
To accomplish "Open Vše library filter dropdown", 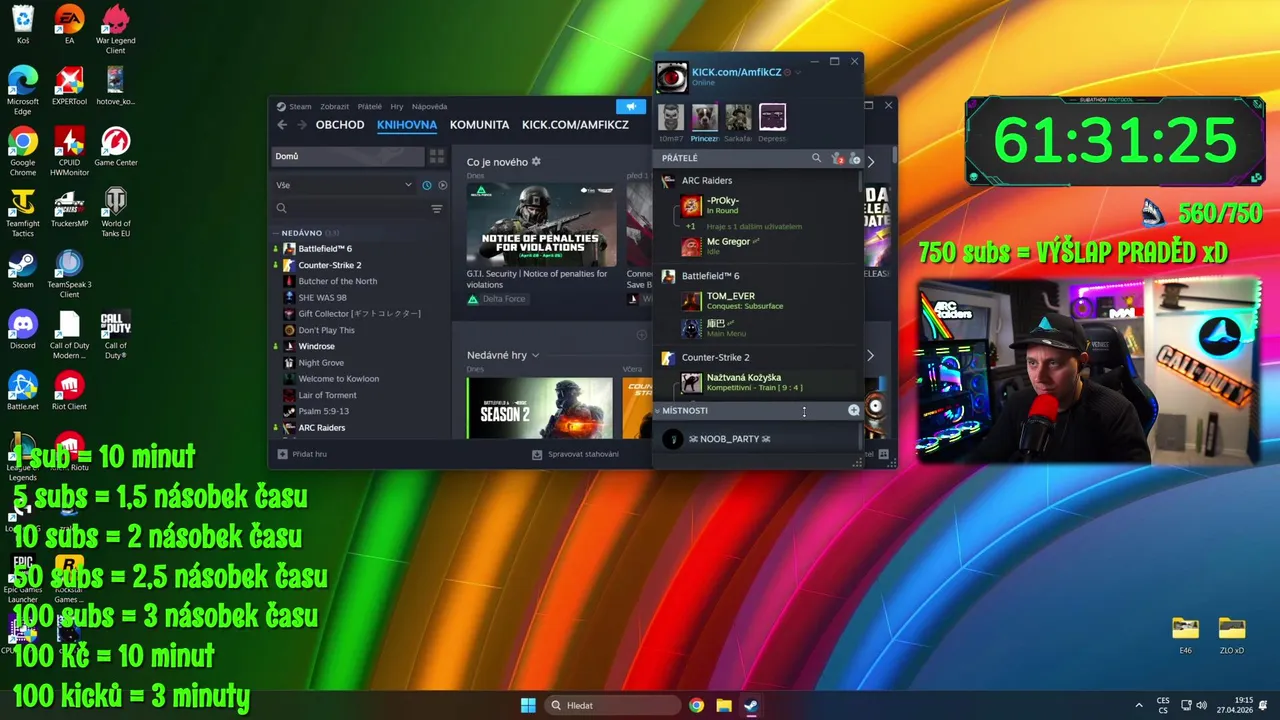I will tap(344, 185).
